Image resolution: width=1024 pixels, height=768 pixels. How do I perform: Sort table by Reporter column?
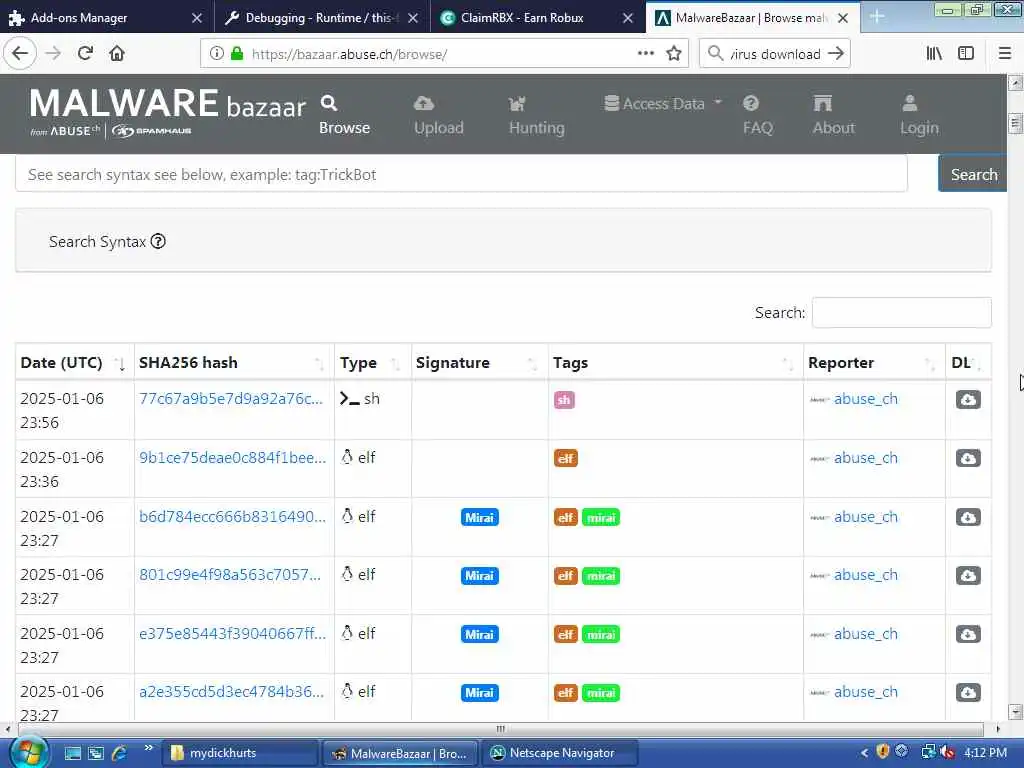coord(874,362)
